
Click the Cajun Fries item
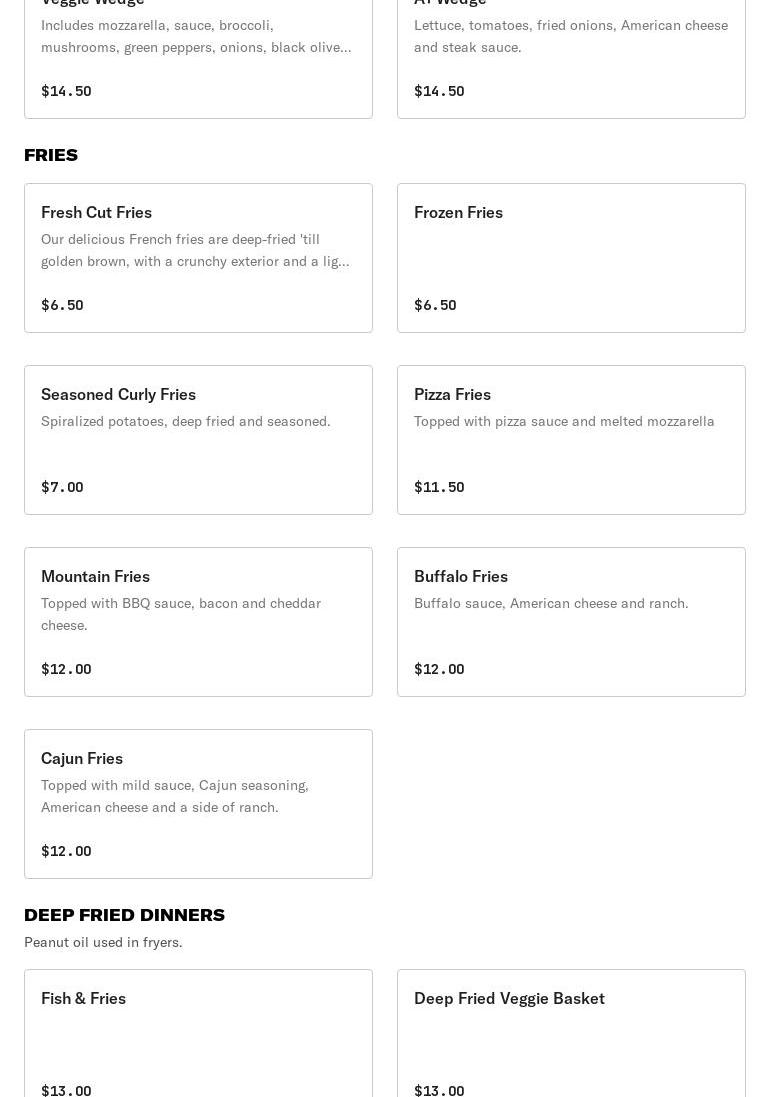tap(198, 803)
